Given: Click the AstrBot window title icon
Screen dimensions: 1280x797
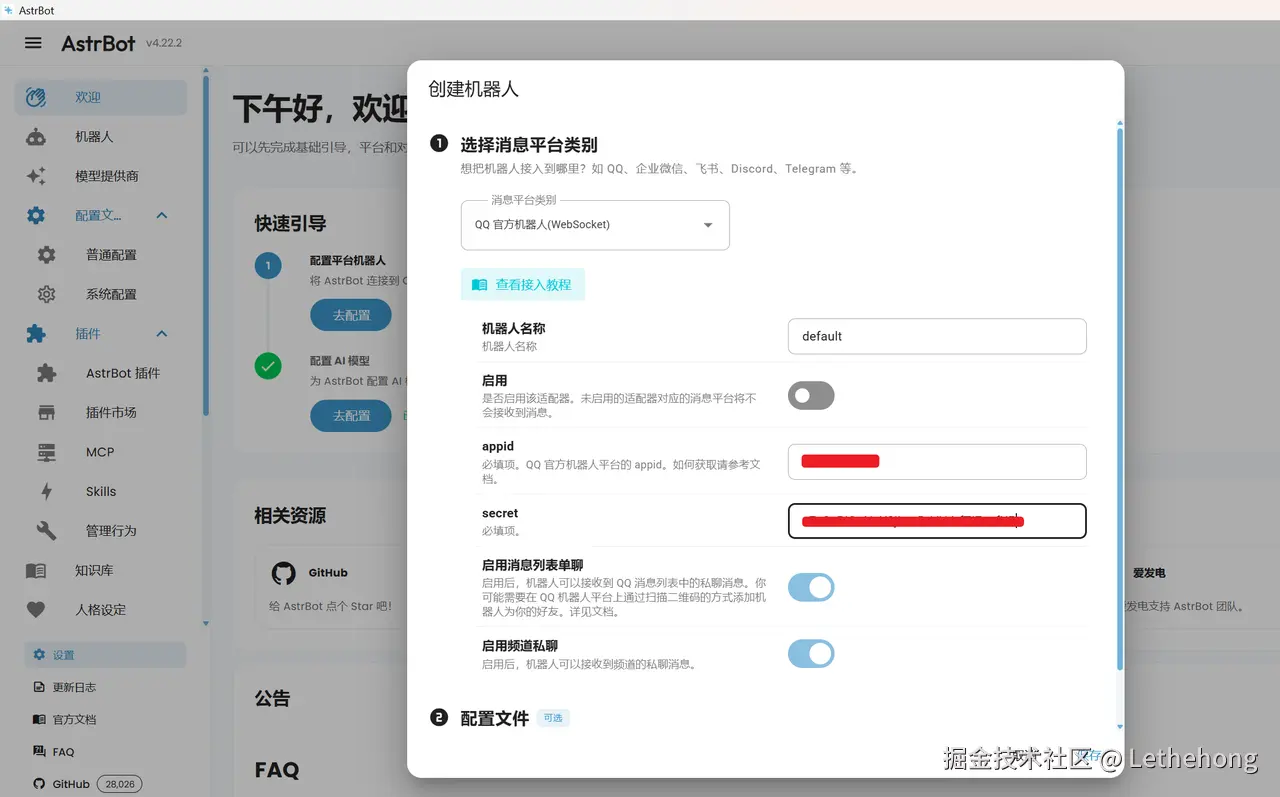Looking at the screenshot, I should [9, 10].
